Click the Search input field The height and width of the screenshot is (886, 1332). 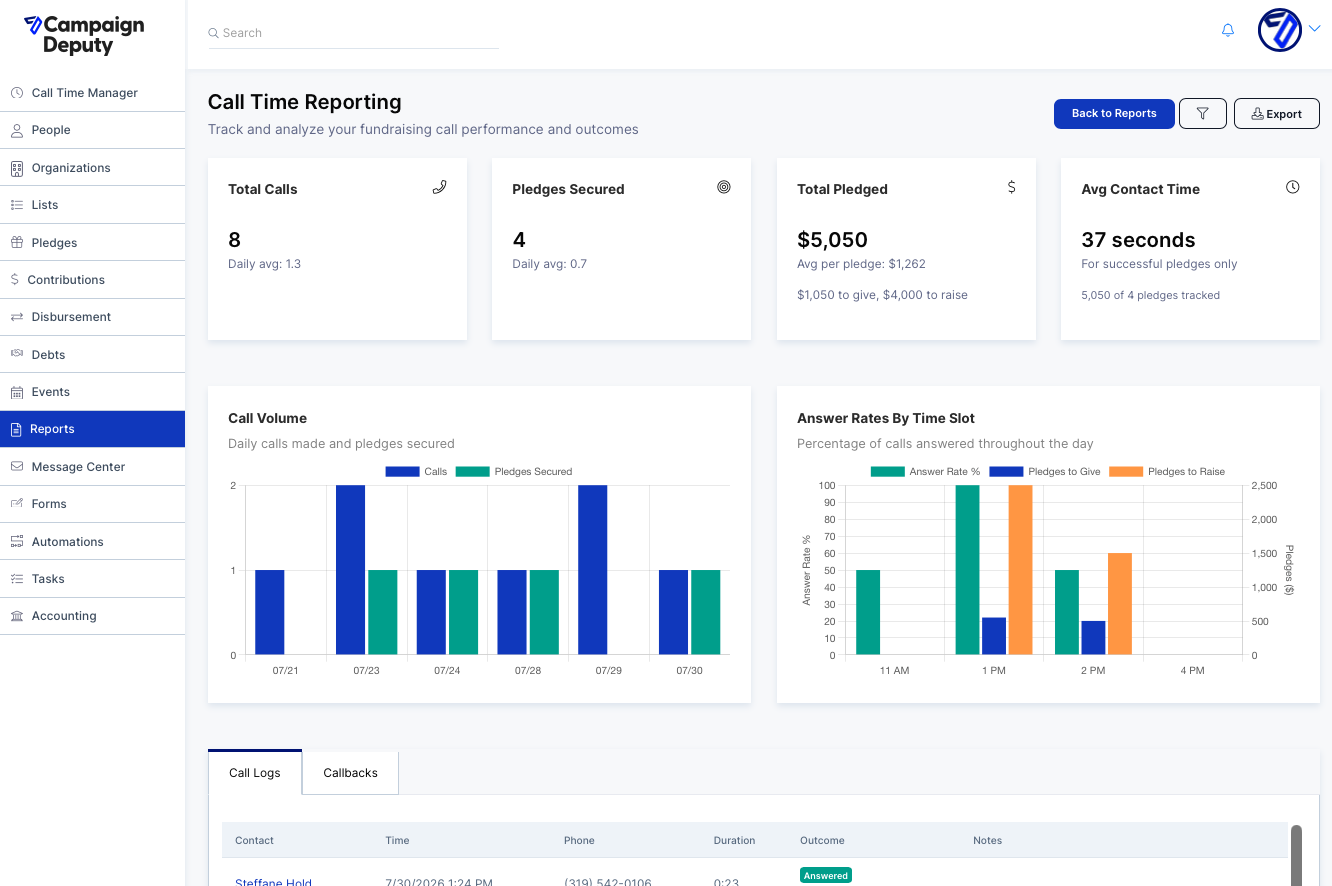353,33
